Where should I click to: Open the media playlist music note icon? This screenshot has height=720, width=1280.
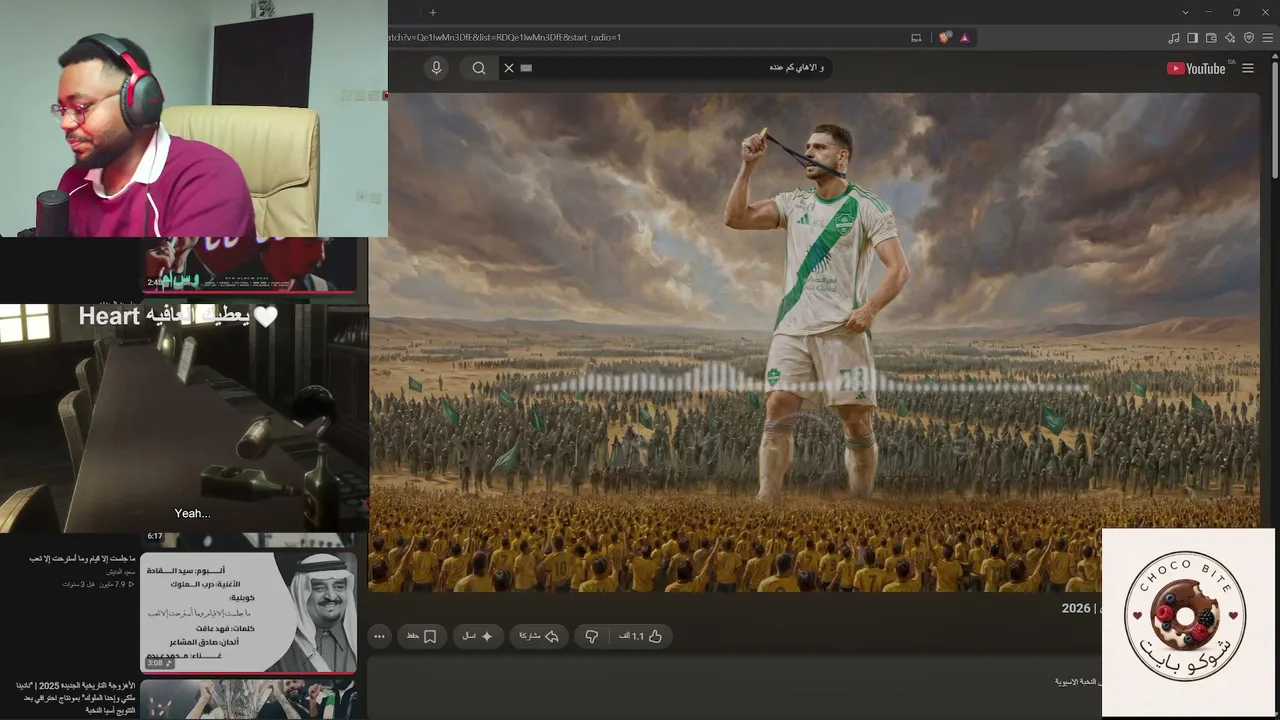pyautogui.click(x=1173, y=38)
